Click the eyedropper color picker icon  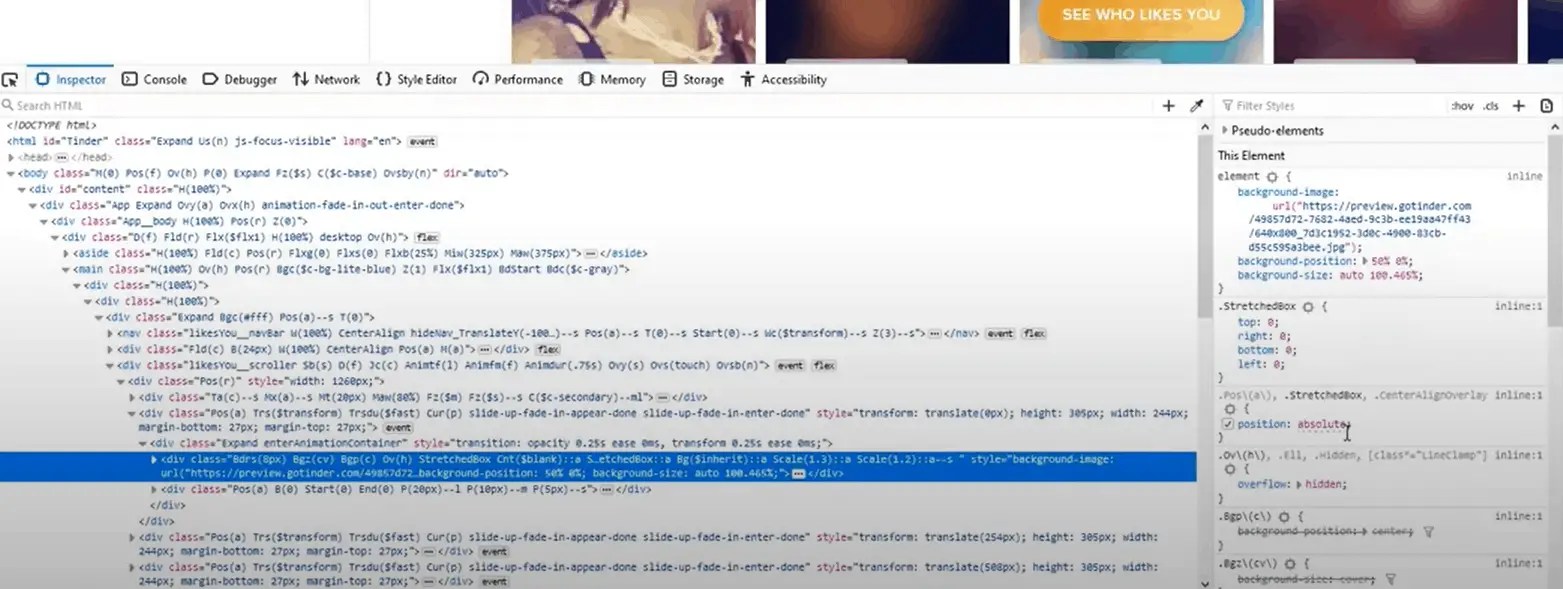1196,105
